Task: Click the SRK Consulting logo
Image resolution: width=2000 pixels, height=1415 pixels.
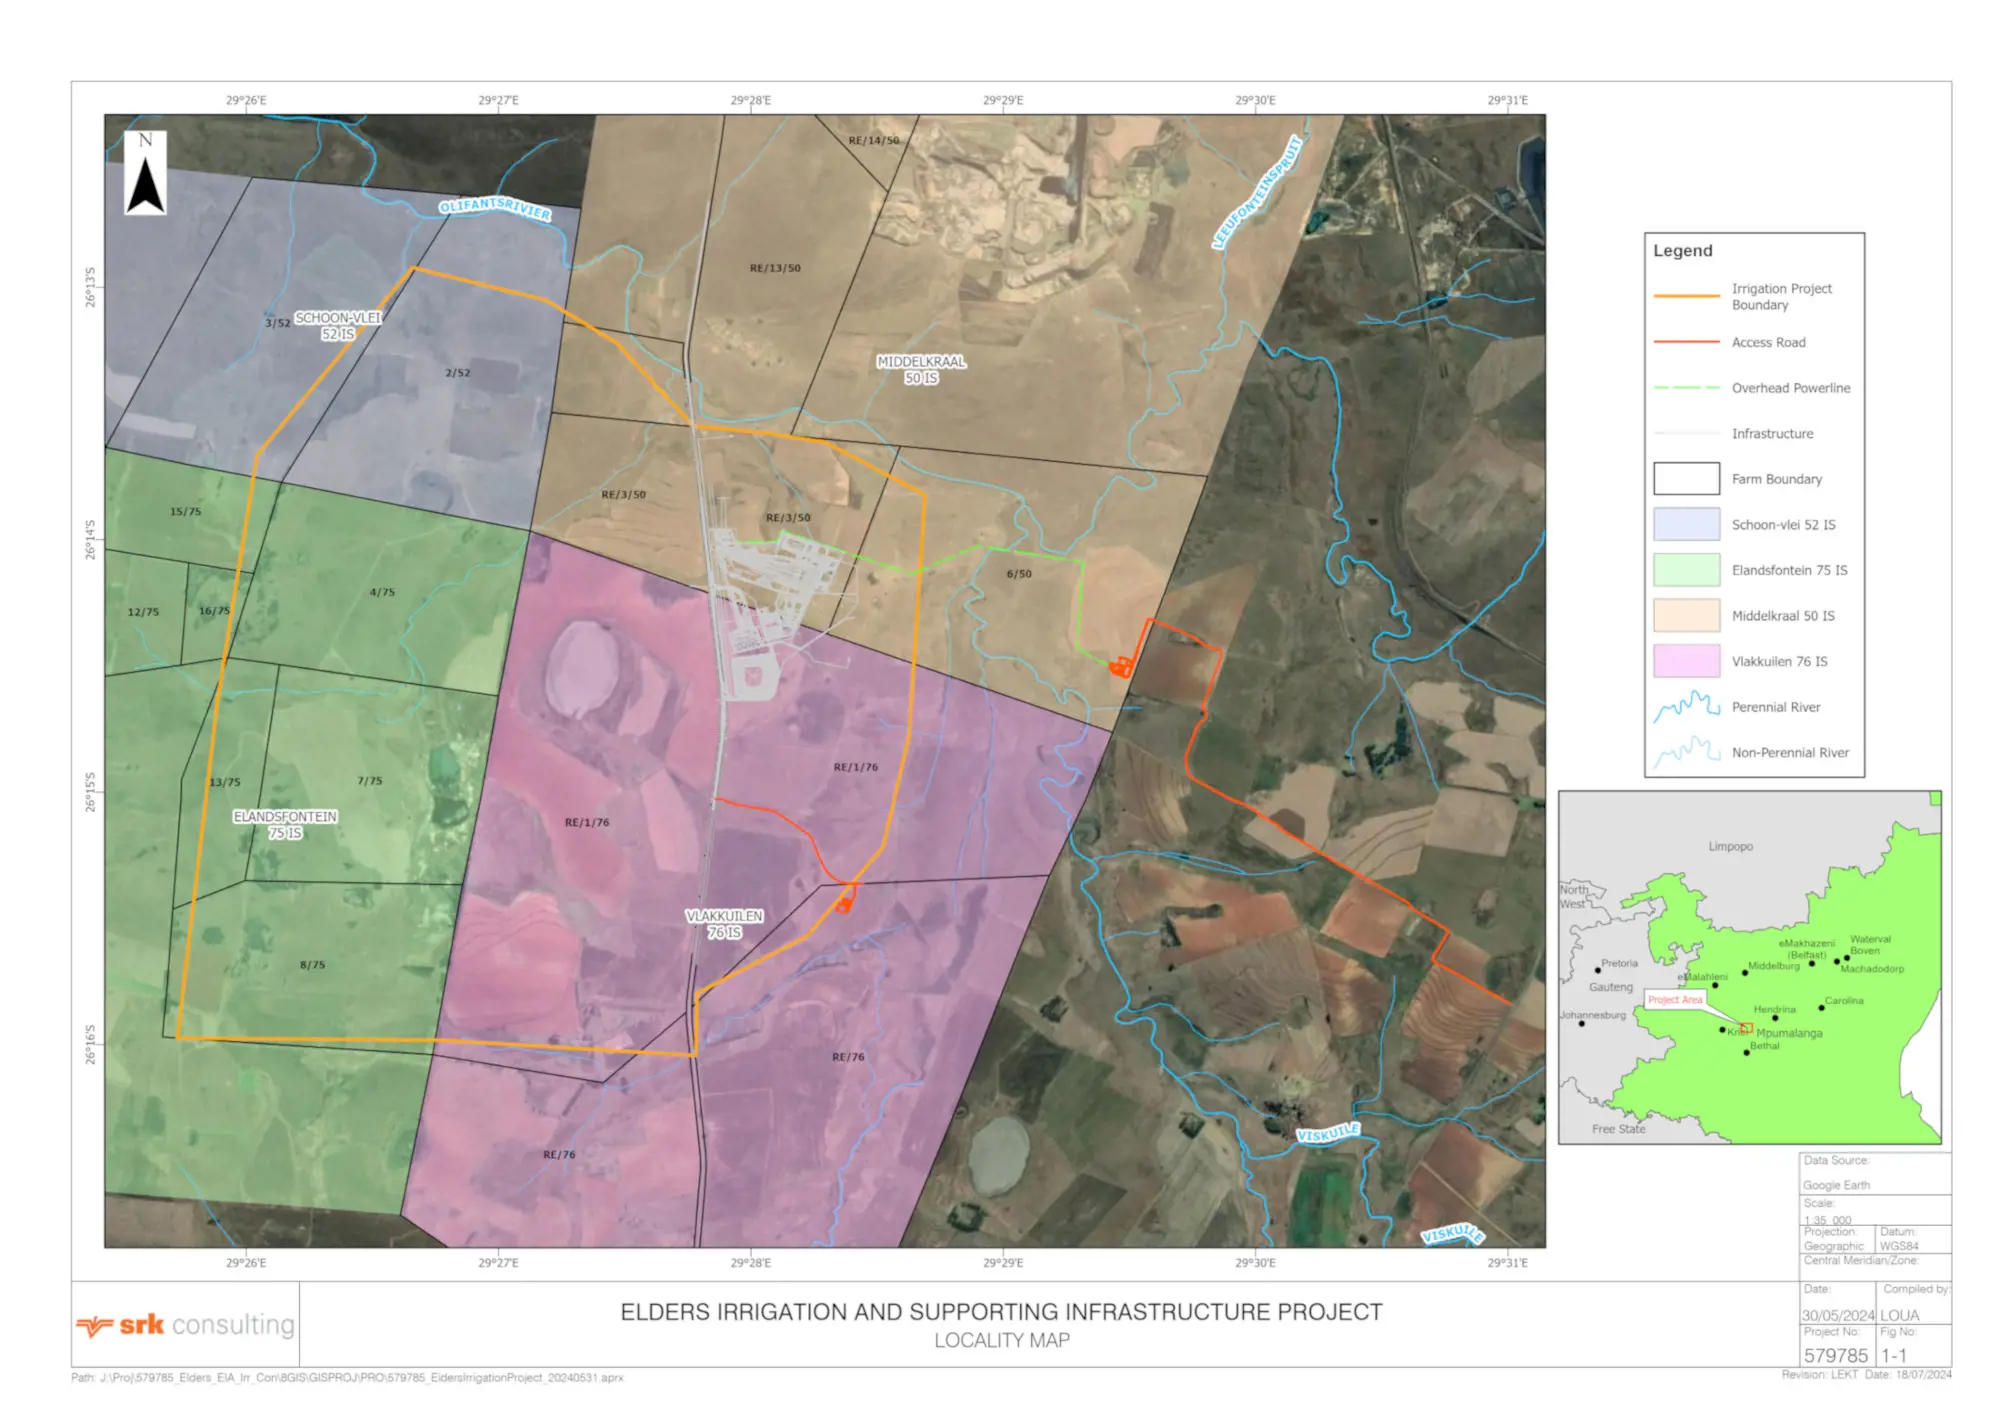Action: [x=186, y=1325]
